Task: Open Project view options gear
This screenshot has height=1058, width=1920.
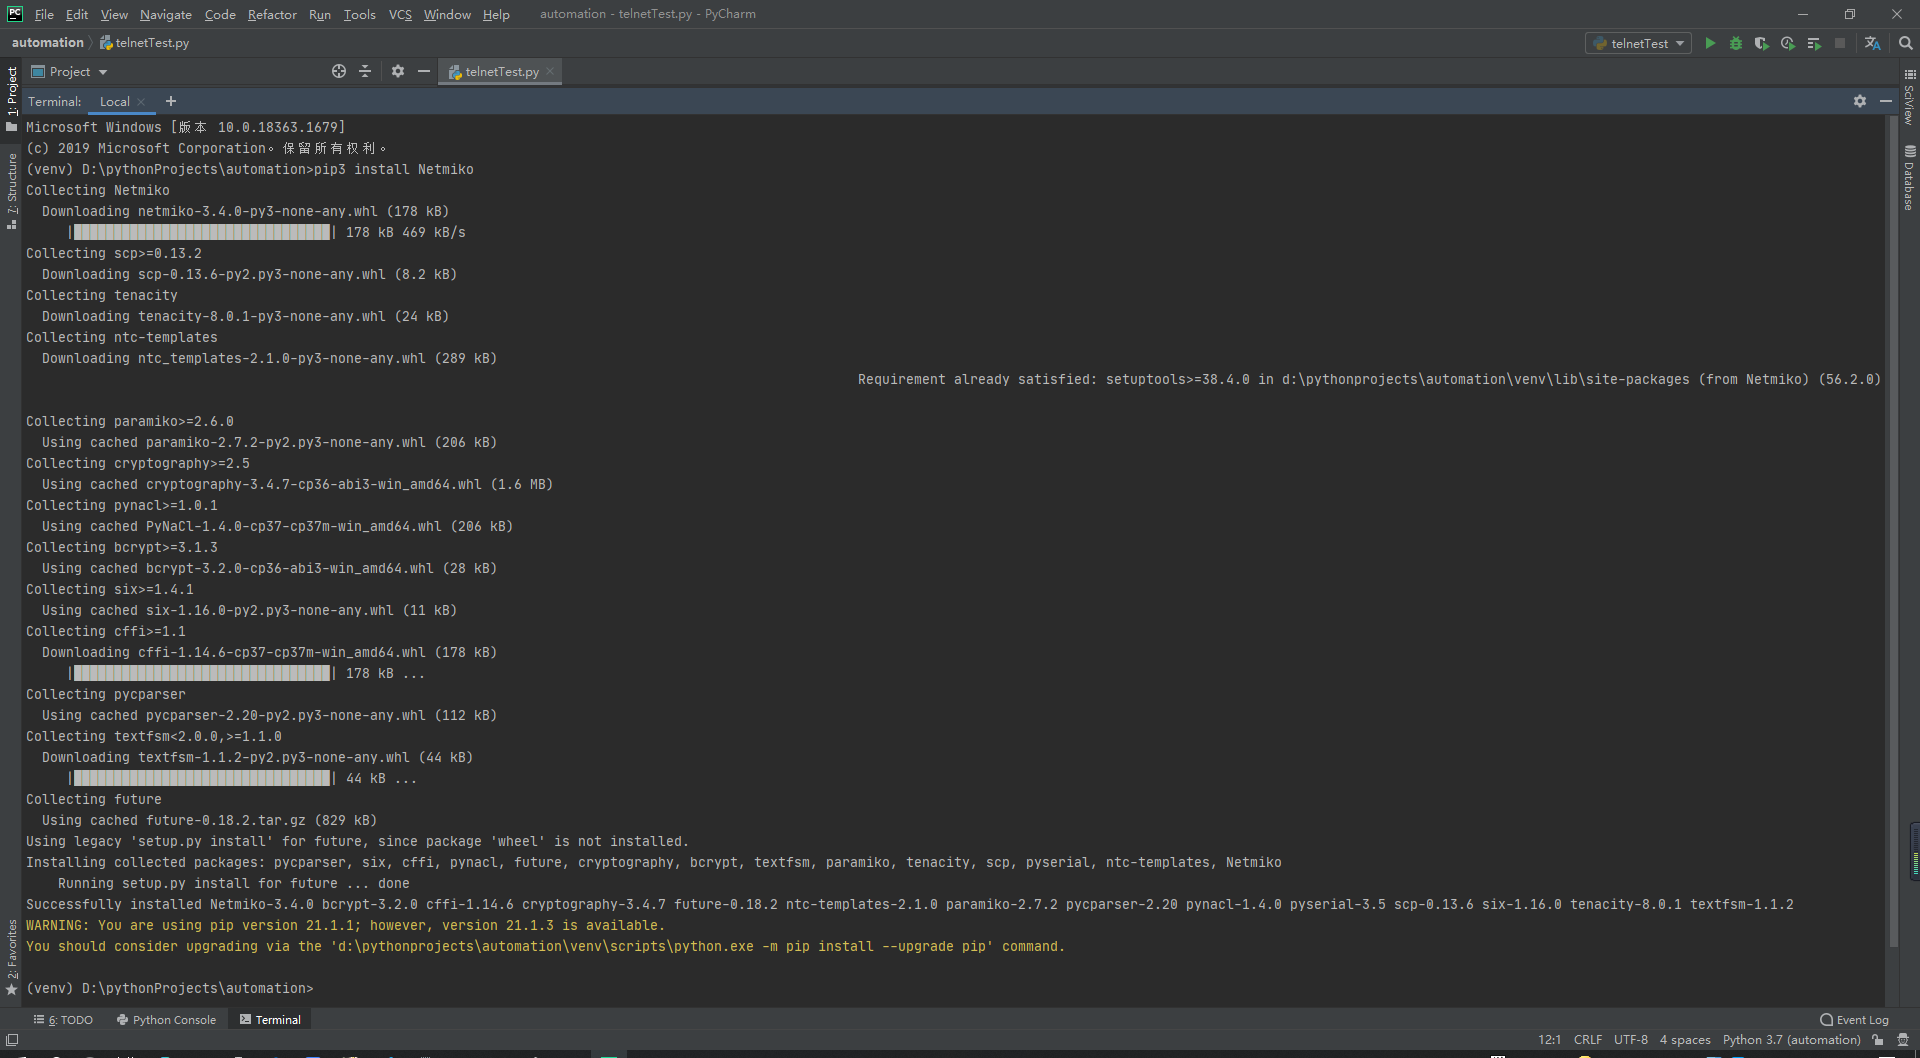Action: (398, 71)
